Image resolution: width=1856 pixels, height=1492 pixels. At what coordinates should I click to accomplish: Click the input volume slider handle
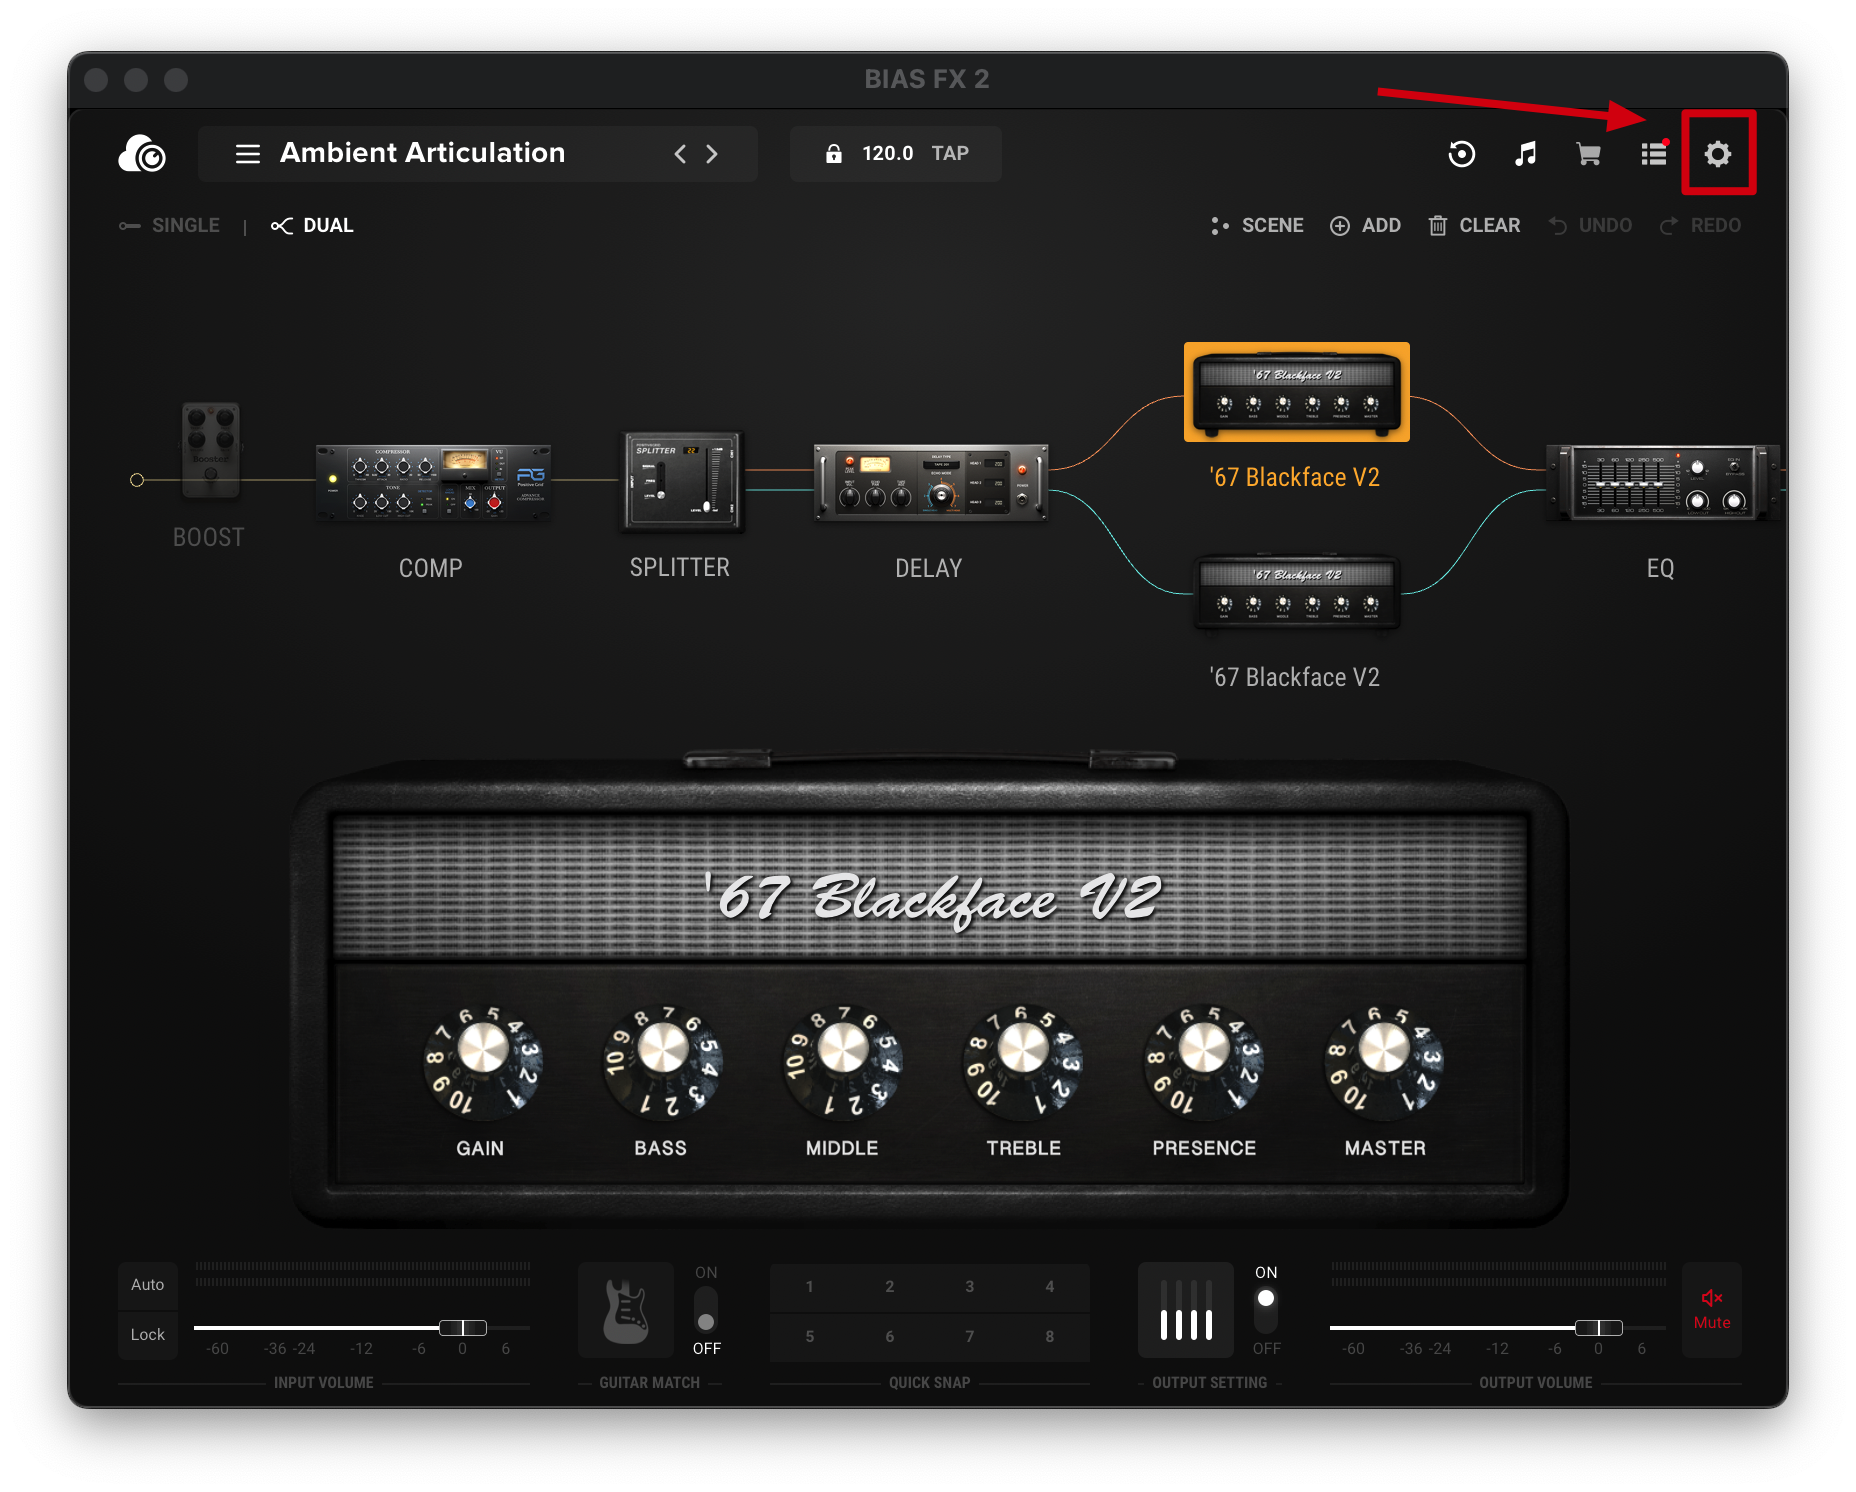[463, 1328]
